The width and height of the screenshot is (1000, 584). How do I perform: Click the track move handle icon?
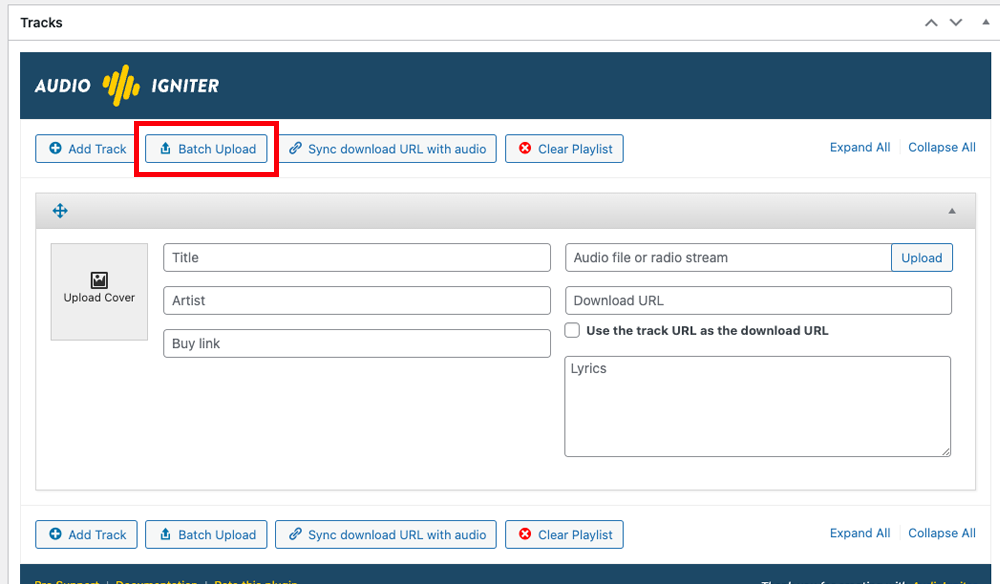coord(60,211)
